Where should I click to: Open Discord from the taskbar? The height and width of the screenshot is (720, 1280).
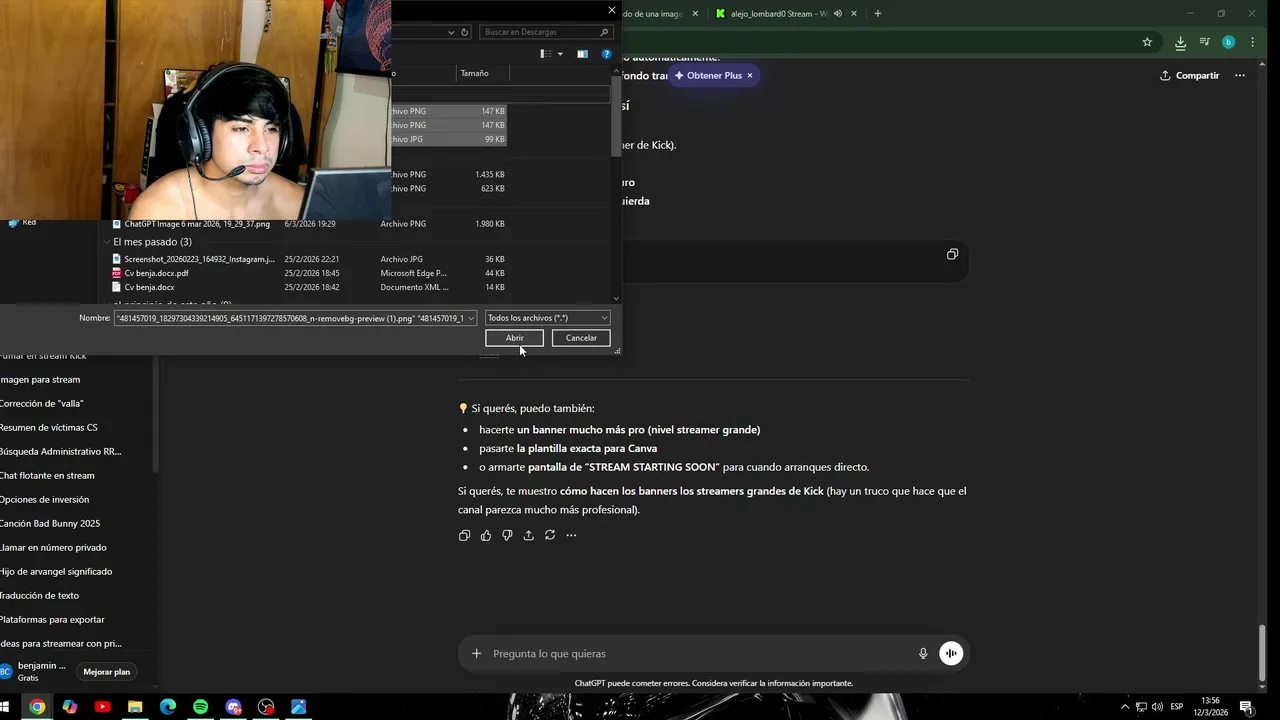tap(233, 707)
